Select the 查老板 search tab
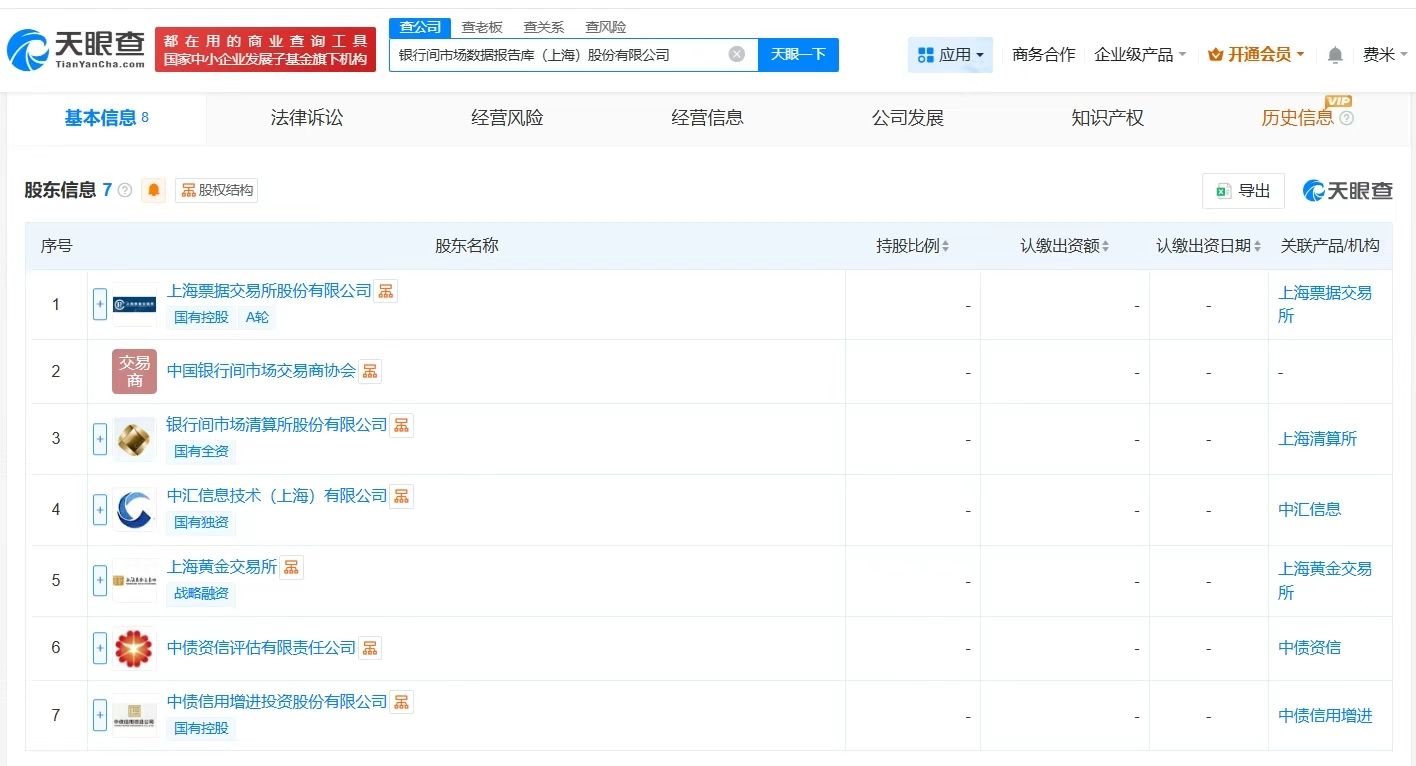1416x766 pixels. (482, 27)
